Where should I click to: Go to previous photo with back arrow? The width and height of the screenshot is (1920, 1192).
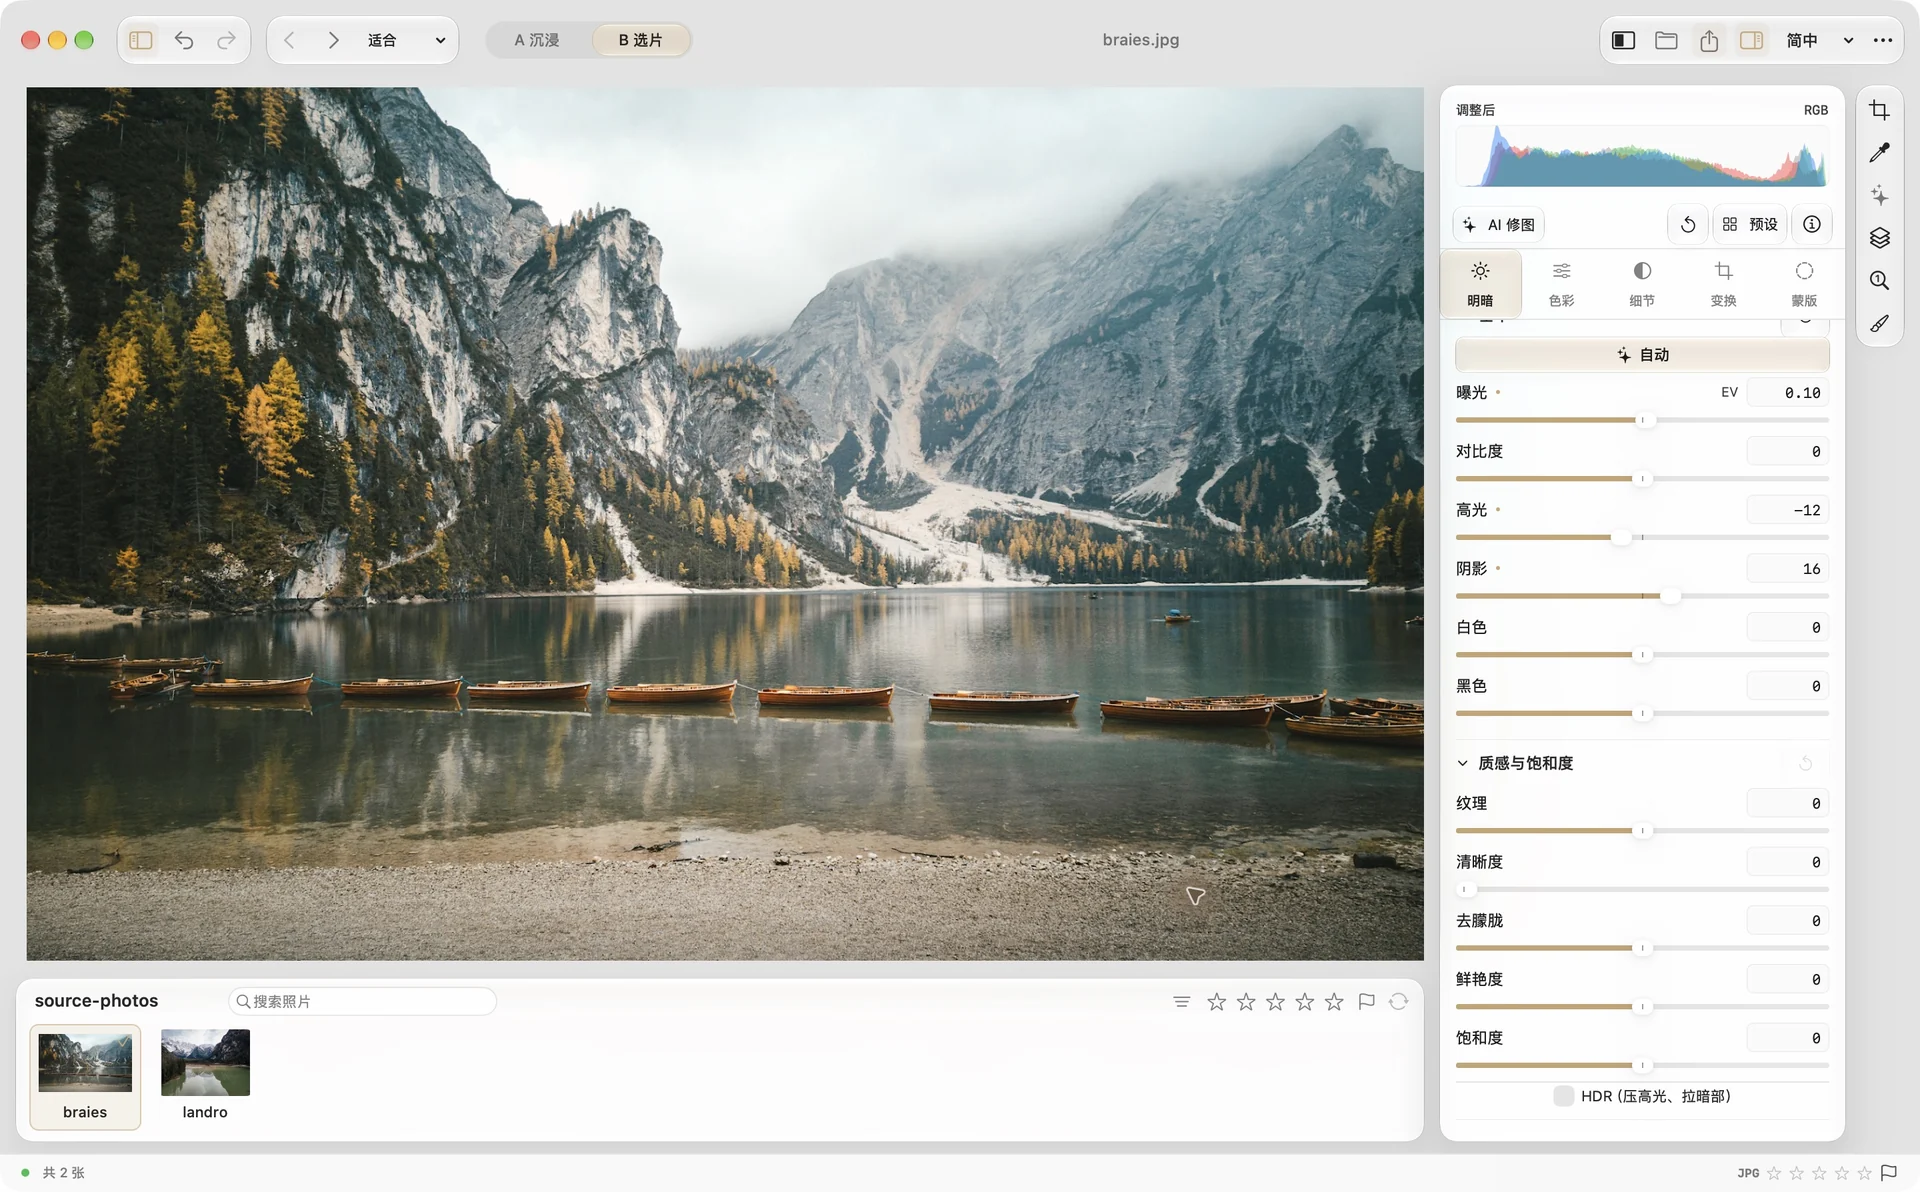289,40
